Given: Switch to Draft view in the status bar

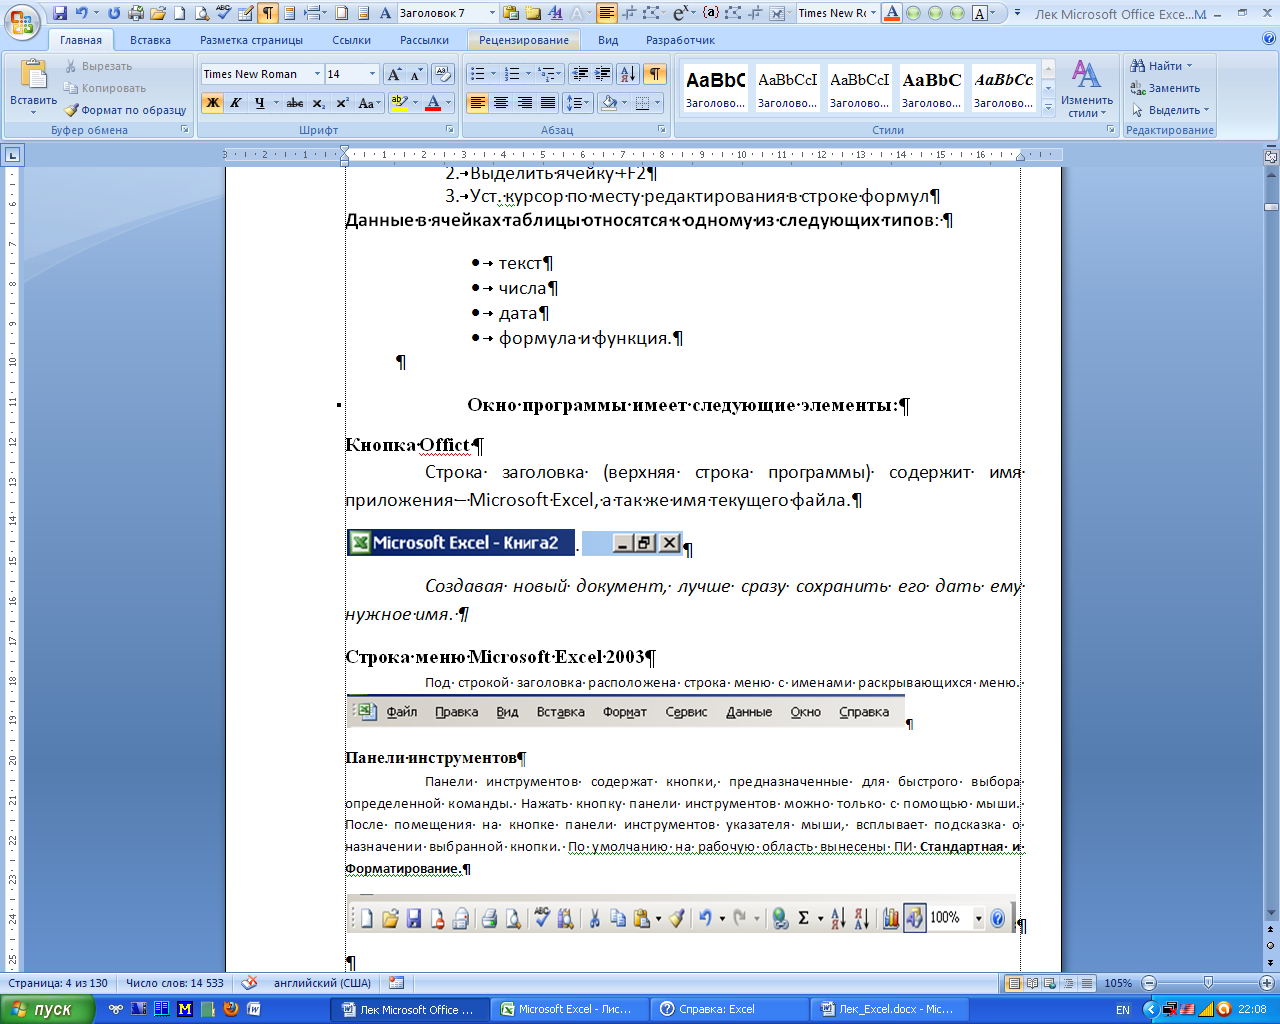Looking at the screenshot, I should (x=1086, y=983).
